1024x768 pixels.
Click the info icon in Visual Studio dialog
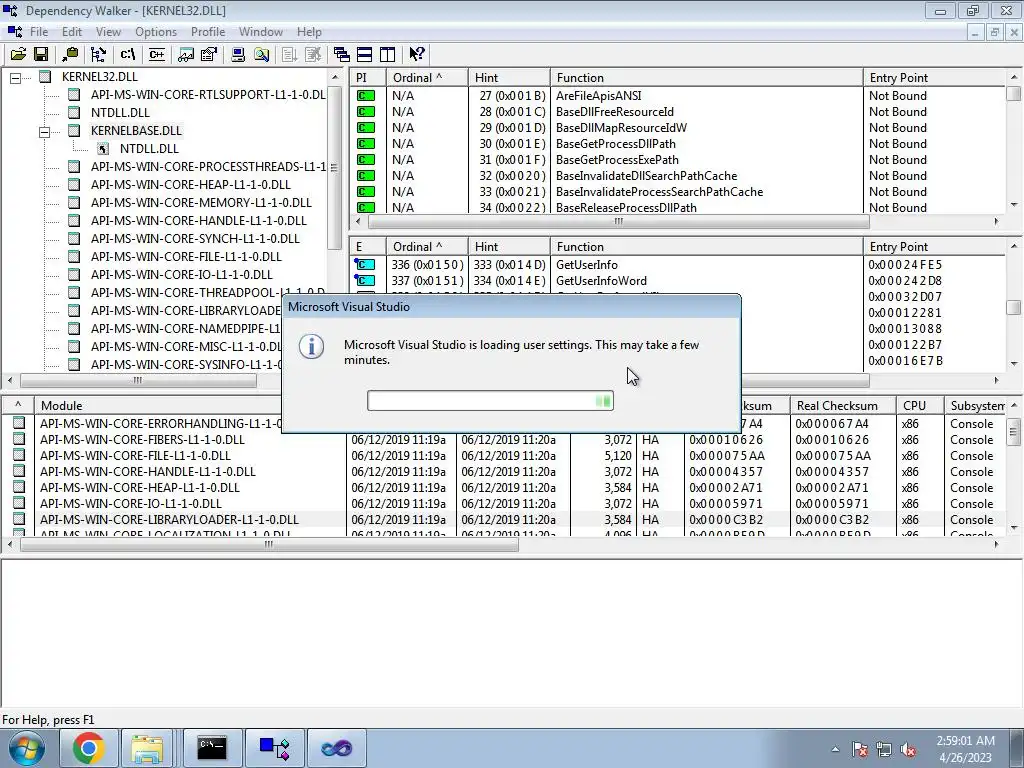pos(312,346)
